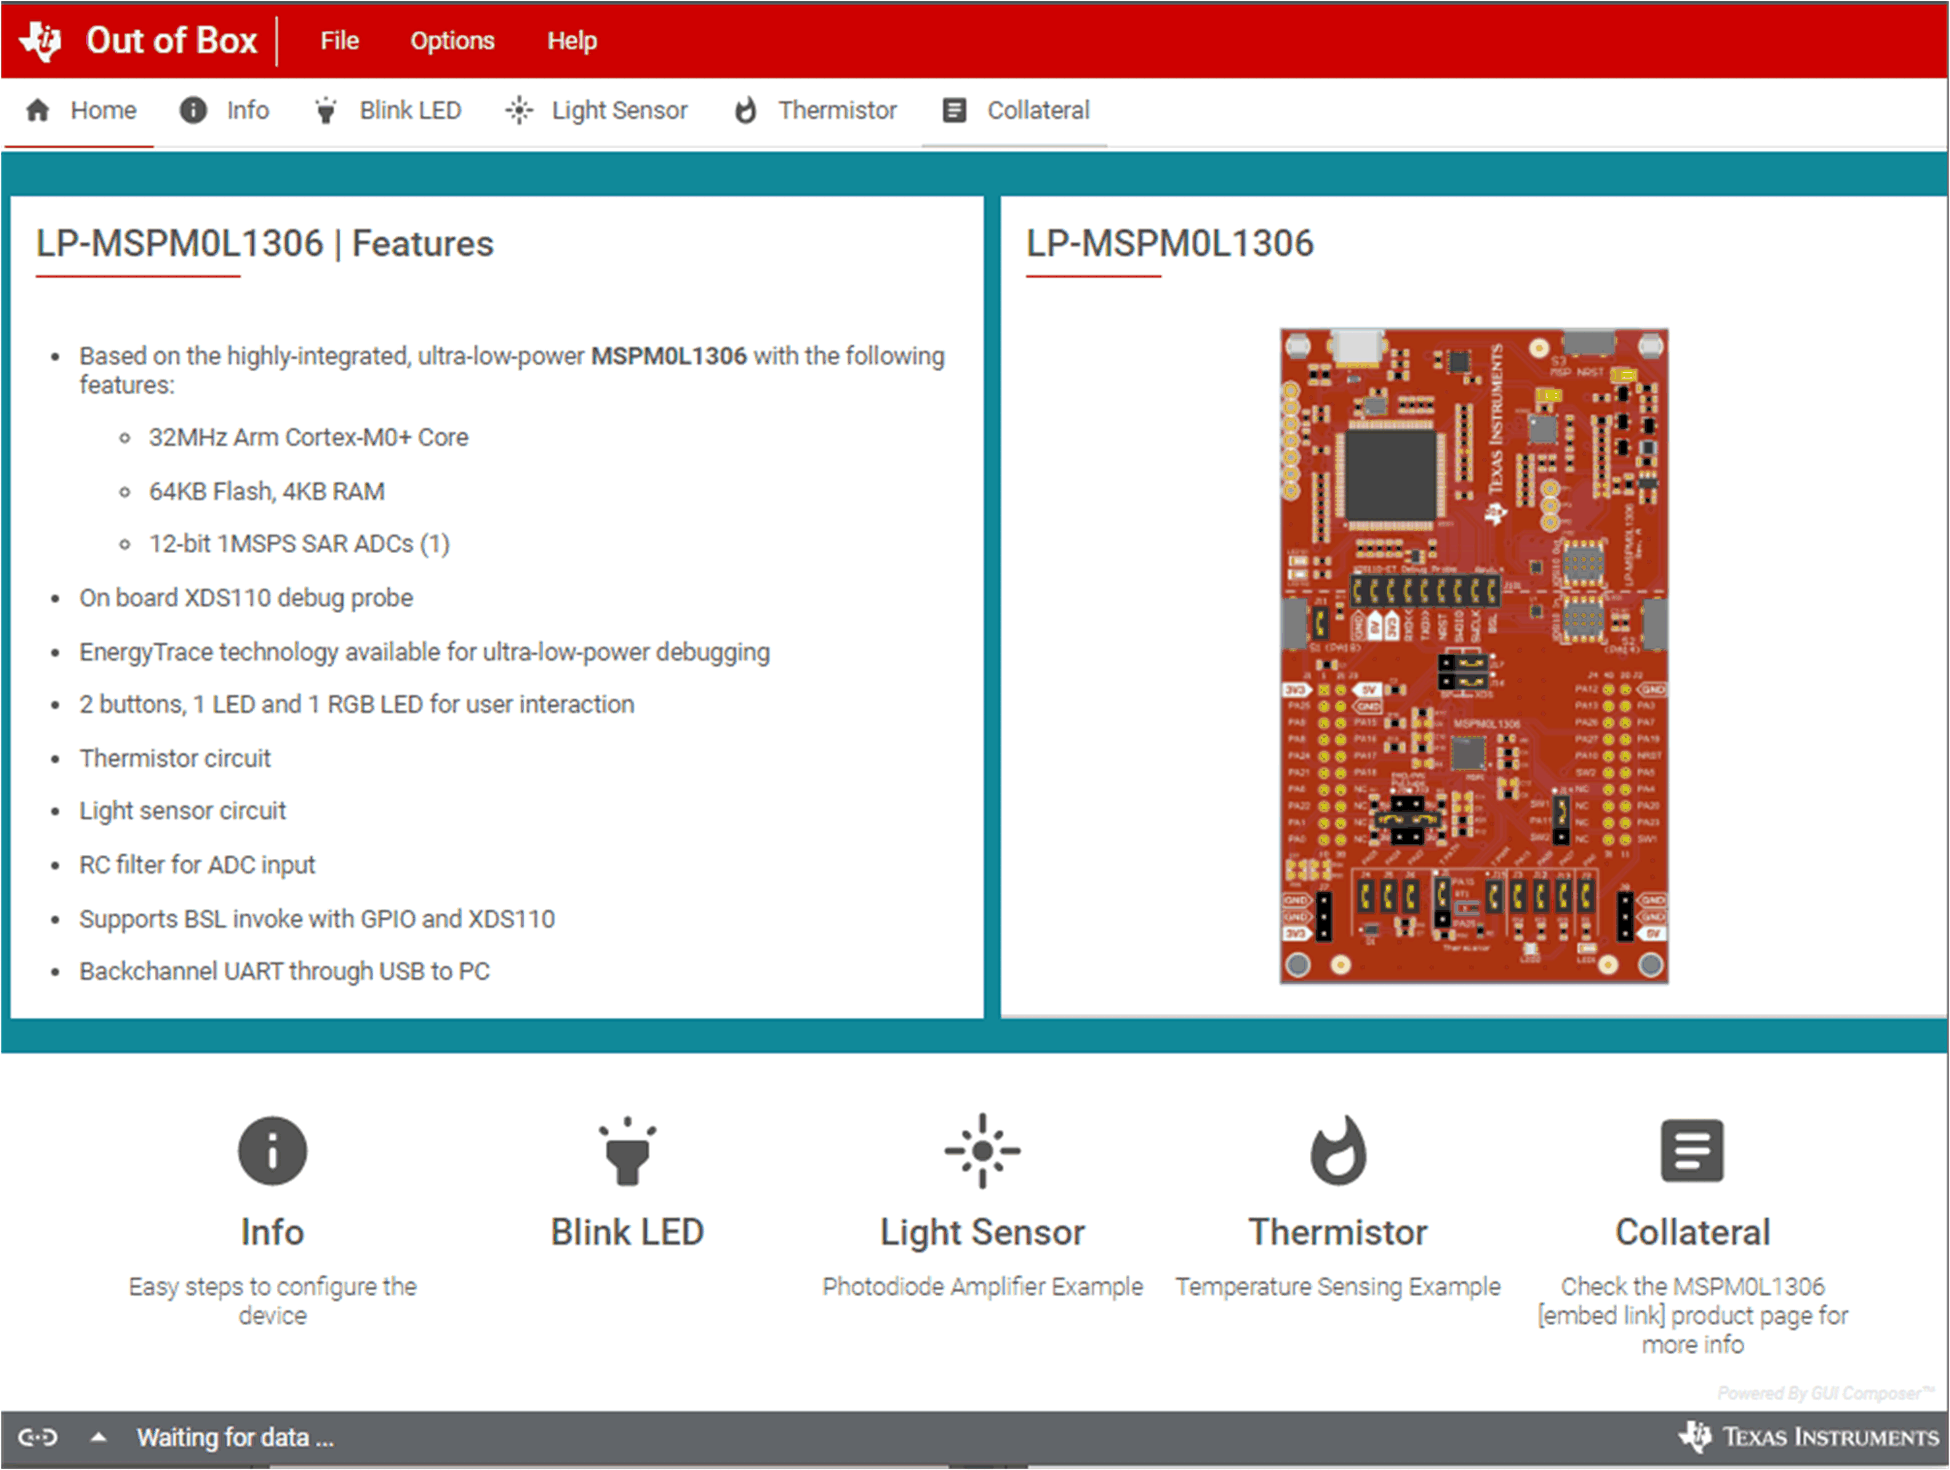Click 'Thermistor circuit' bullet

click(175, 759)
